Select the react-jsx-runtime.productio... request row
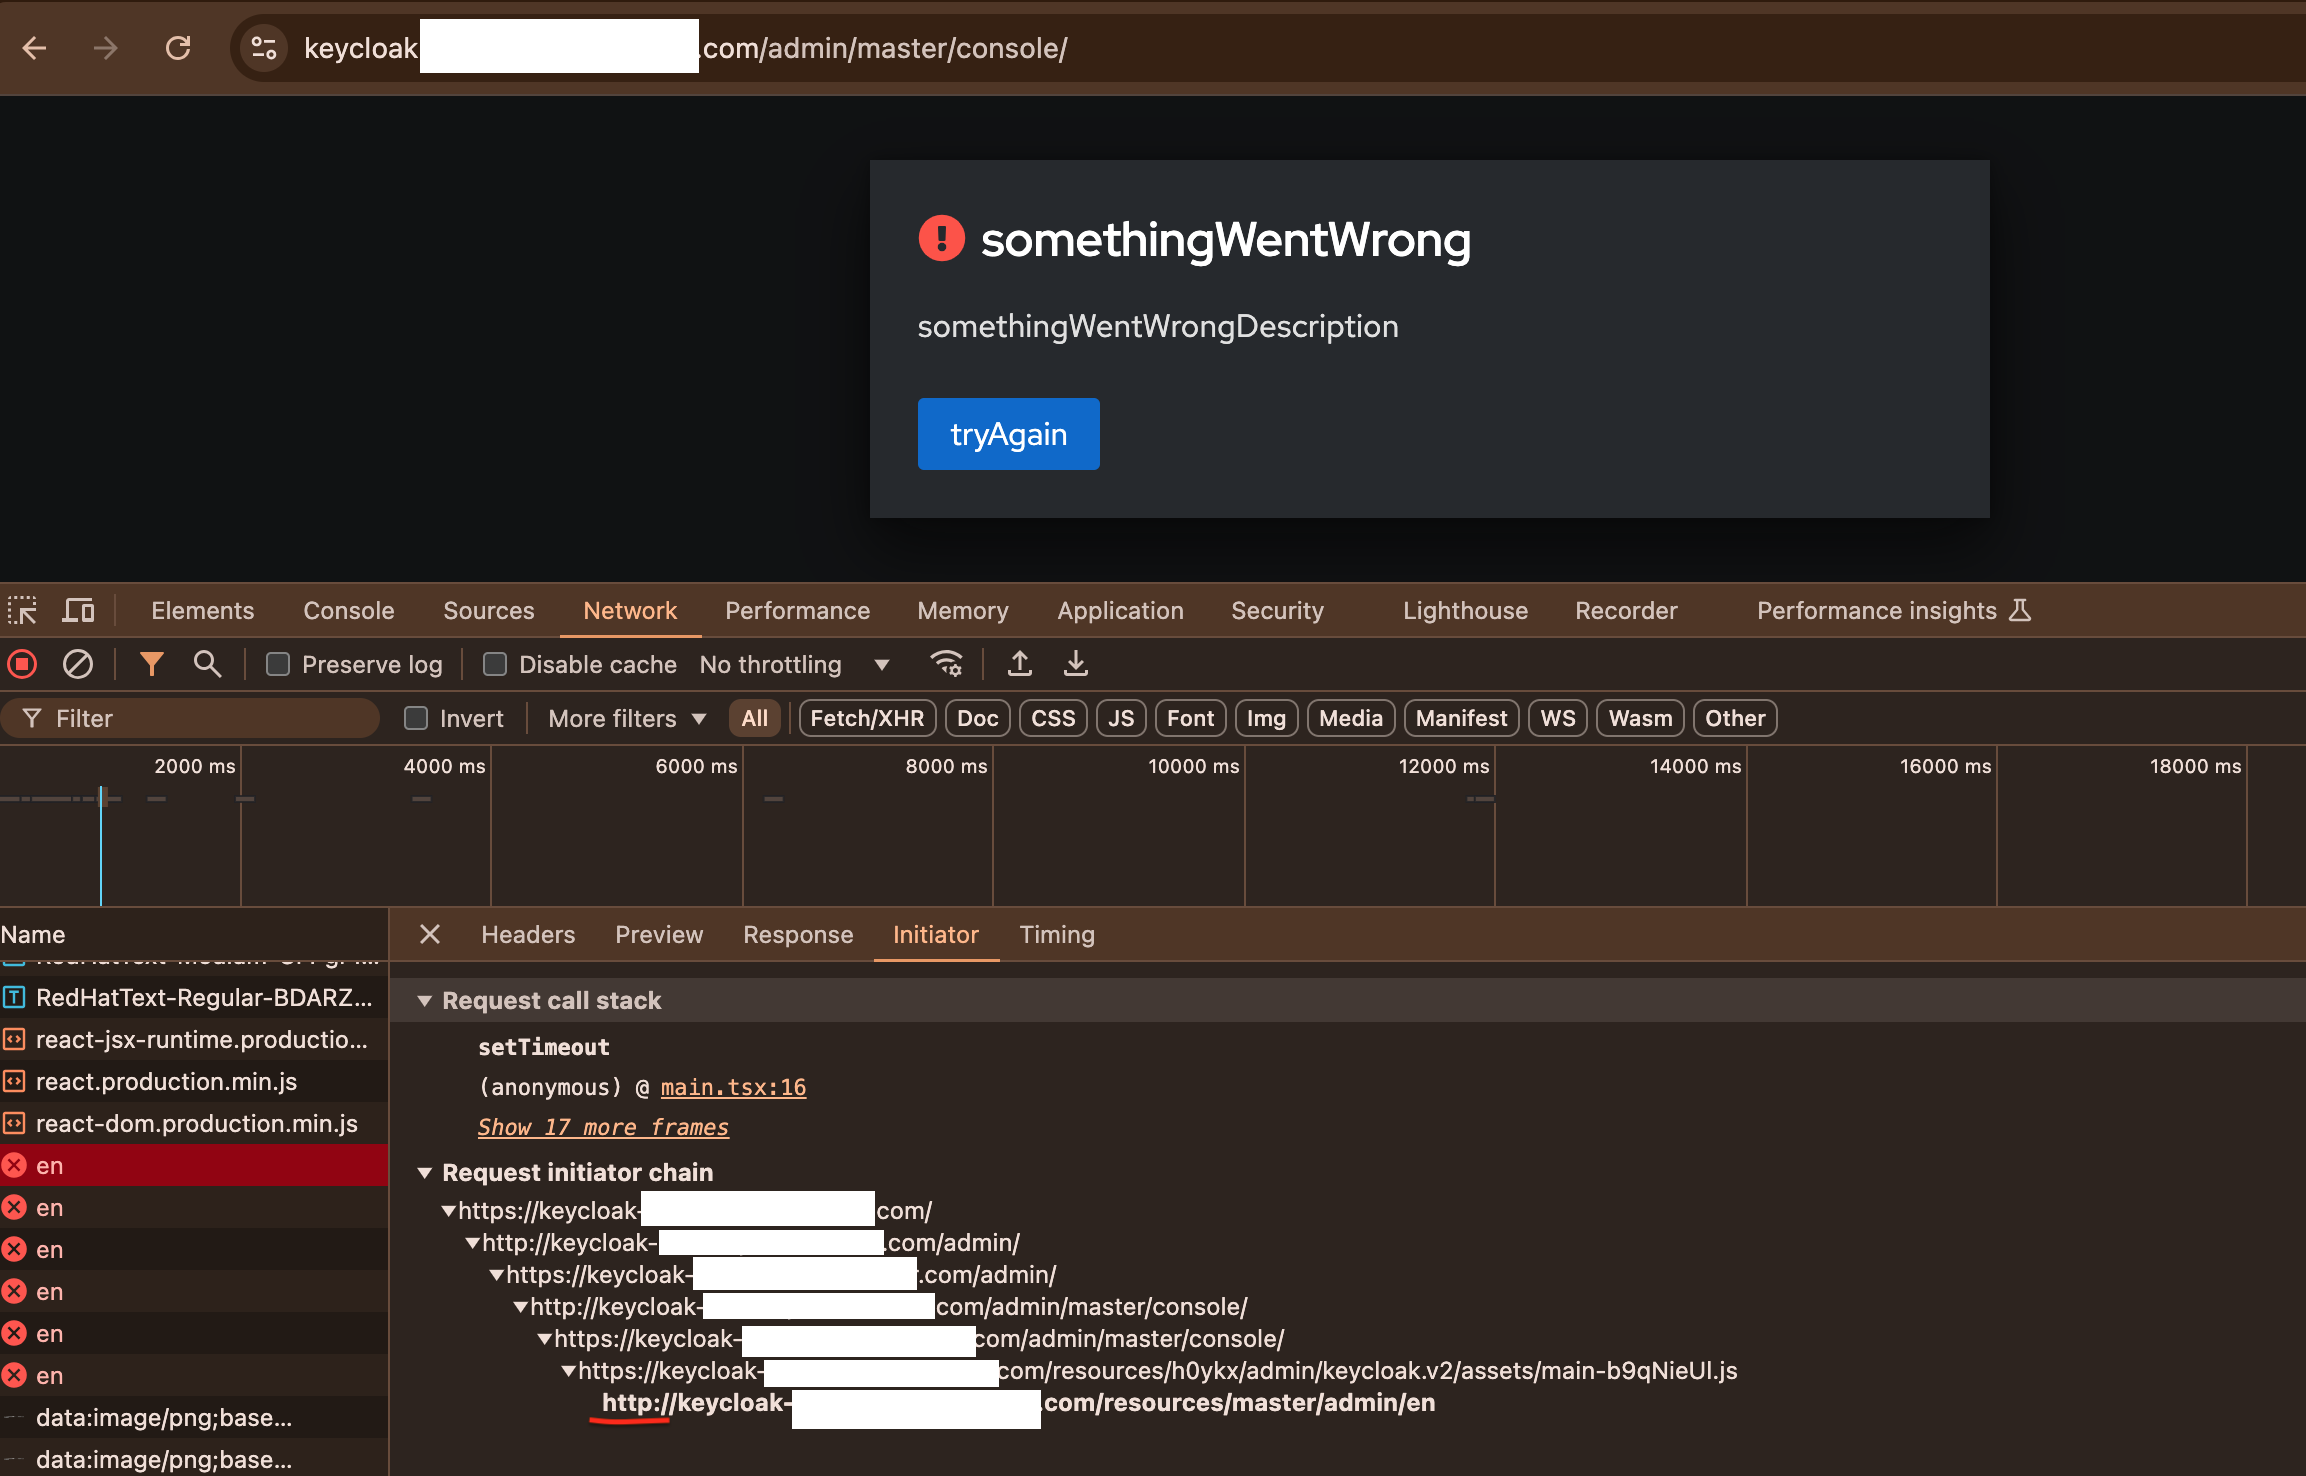Image resolution: width=2306 pixels, height=1476 pixels. point(194,1039)
